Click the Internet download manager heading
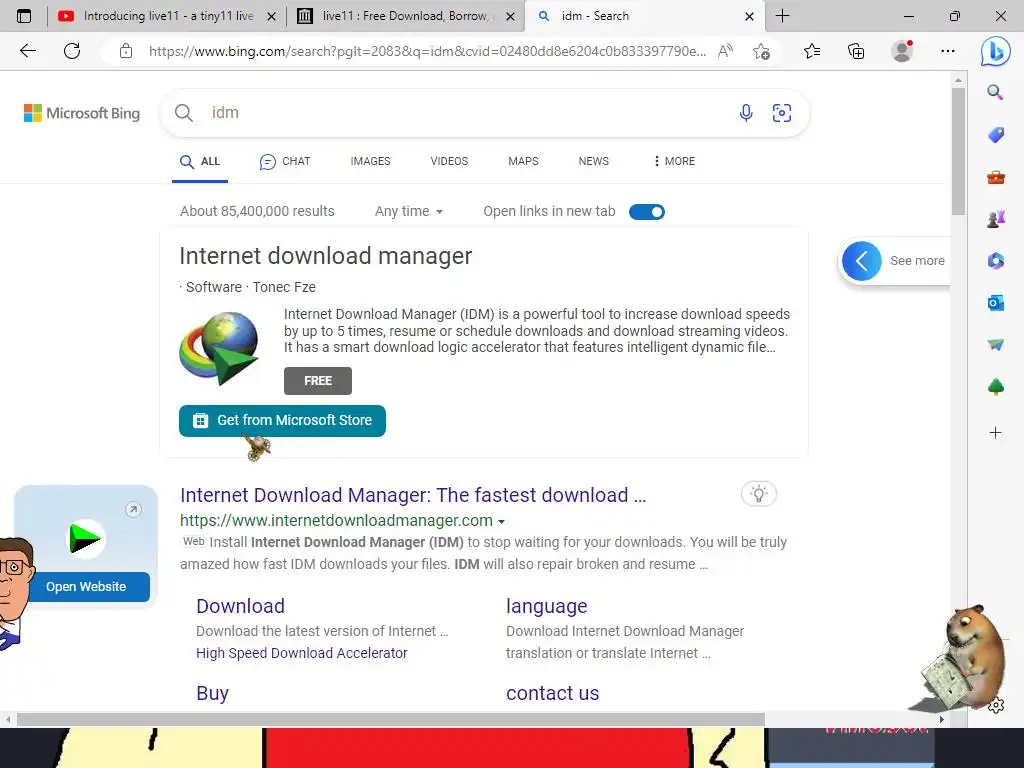The width and height of the screenshot is (1024, 768). (x=325, y=256)
